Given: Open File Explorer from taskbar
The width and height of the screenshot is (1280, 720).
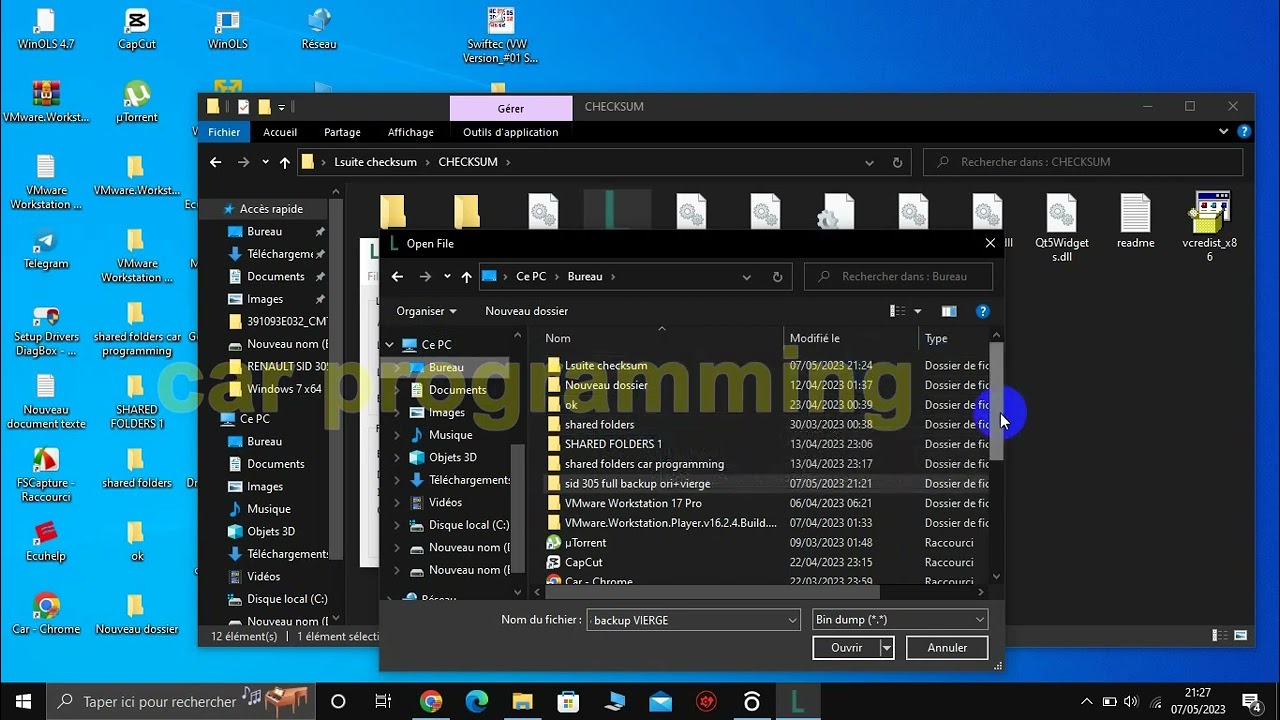Looking at the screenshot, I should pos(523,702).
